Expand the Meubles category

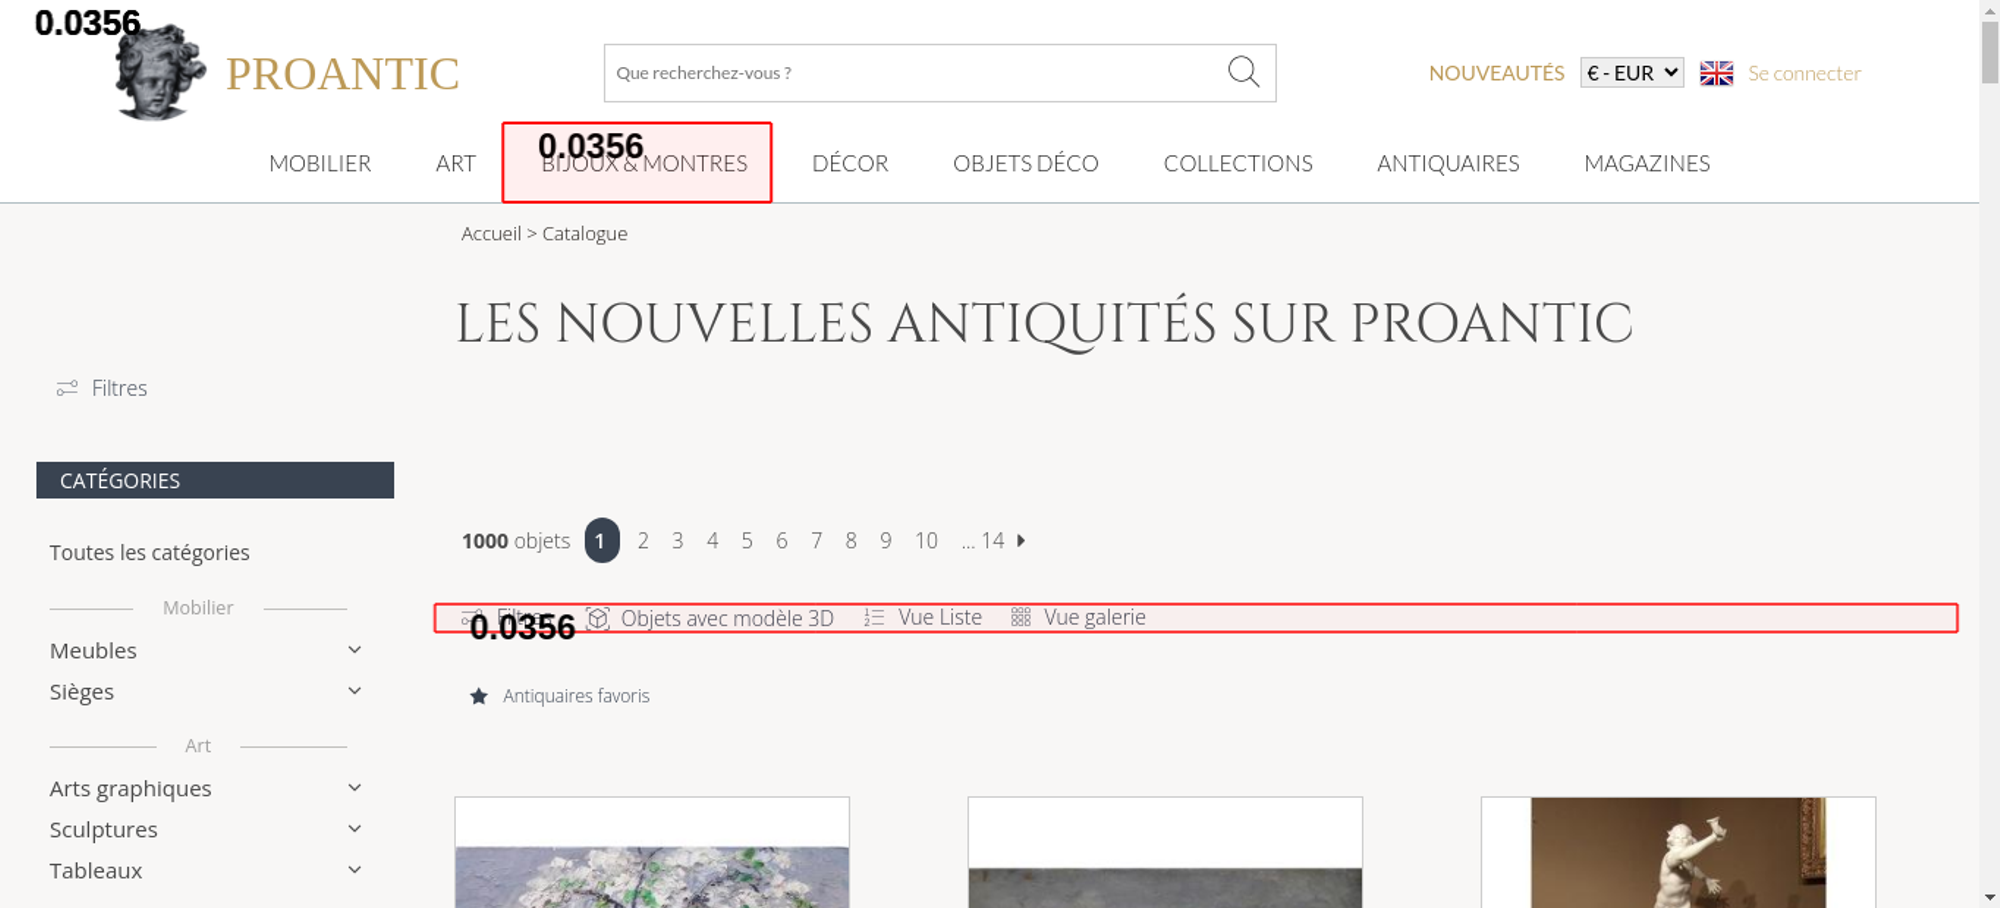point(354,650)
